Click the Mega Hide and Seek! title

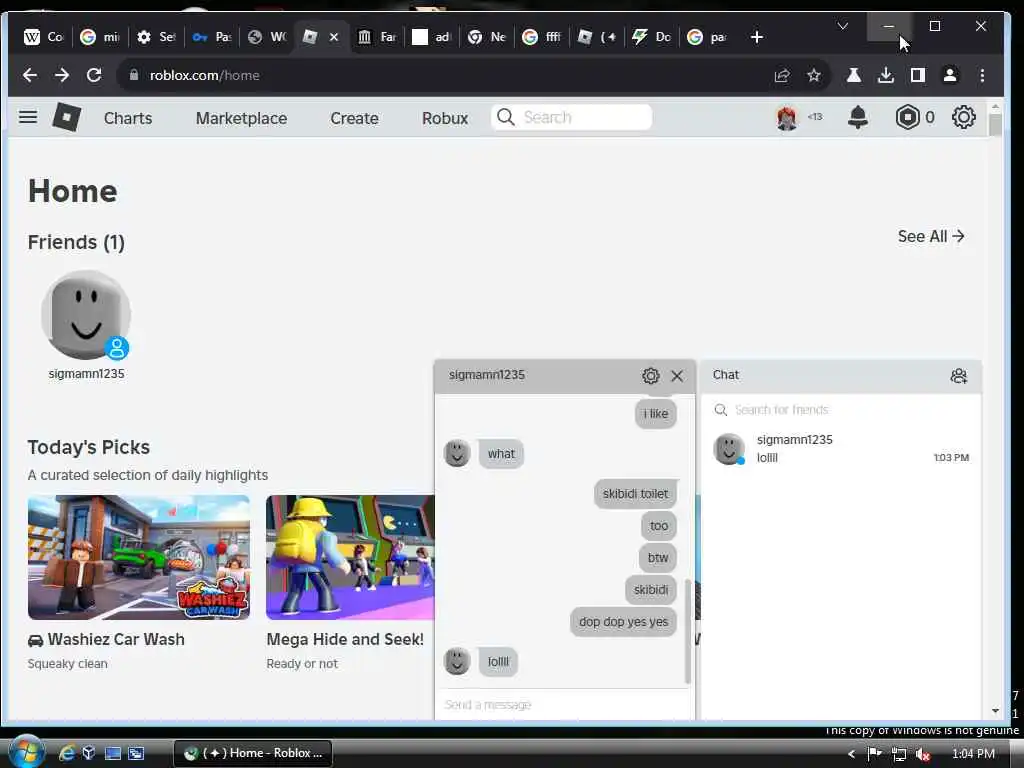click(345, 639)
